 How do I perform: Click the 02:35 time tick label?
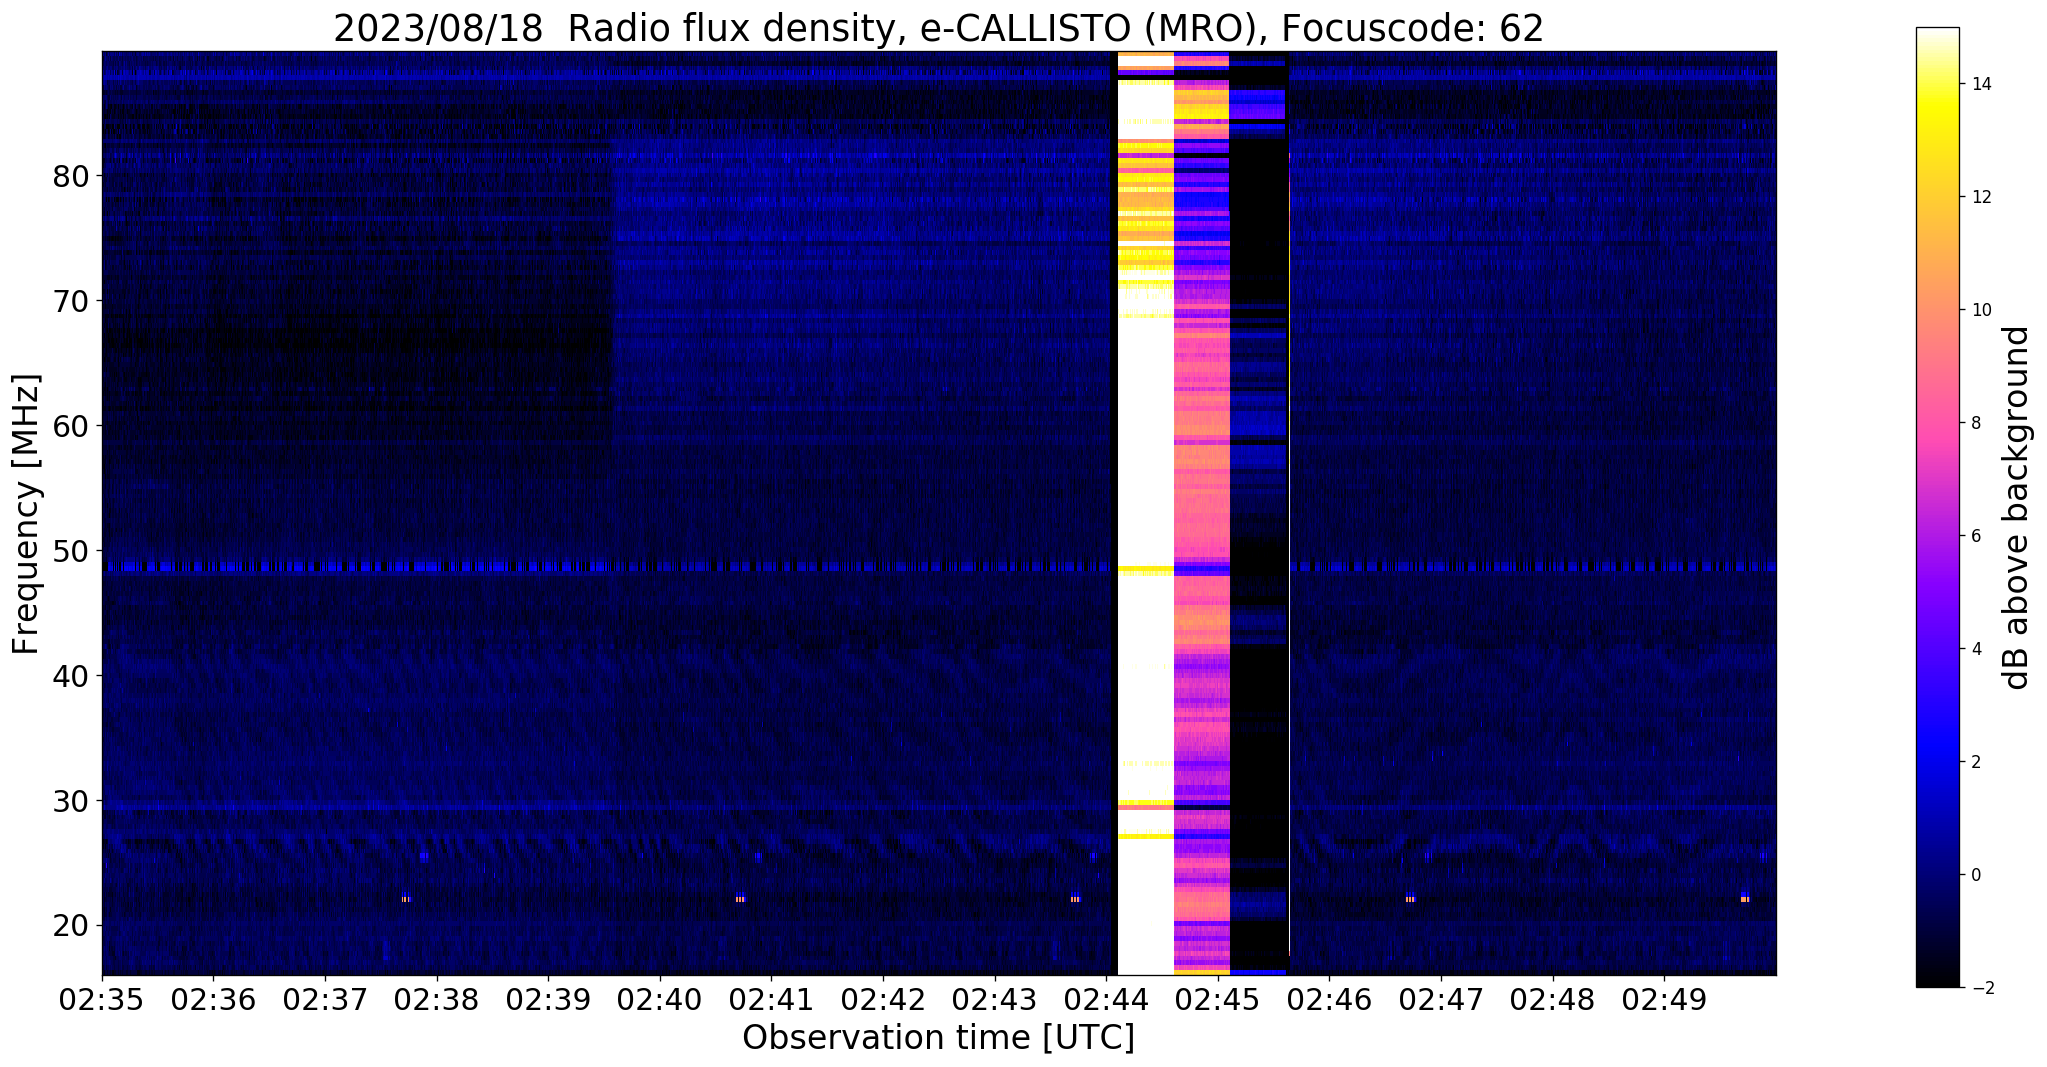pos(102,998)
